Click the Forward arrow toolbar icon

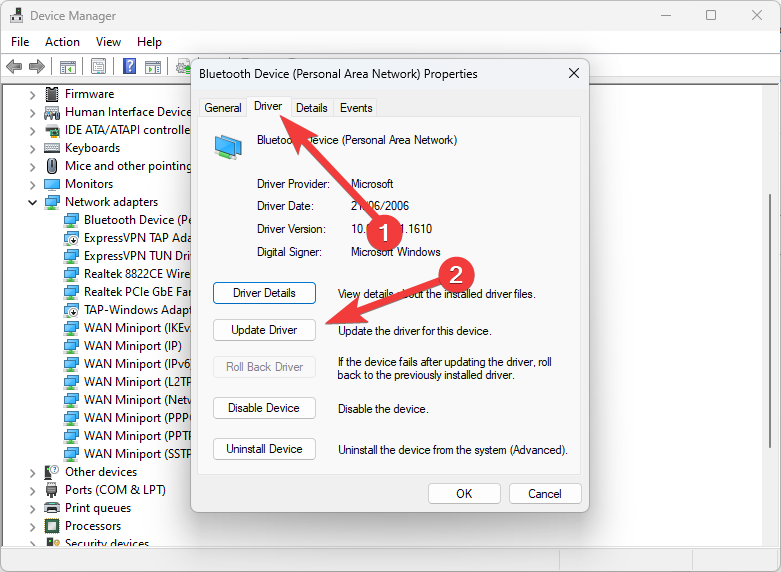37,67
